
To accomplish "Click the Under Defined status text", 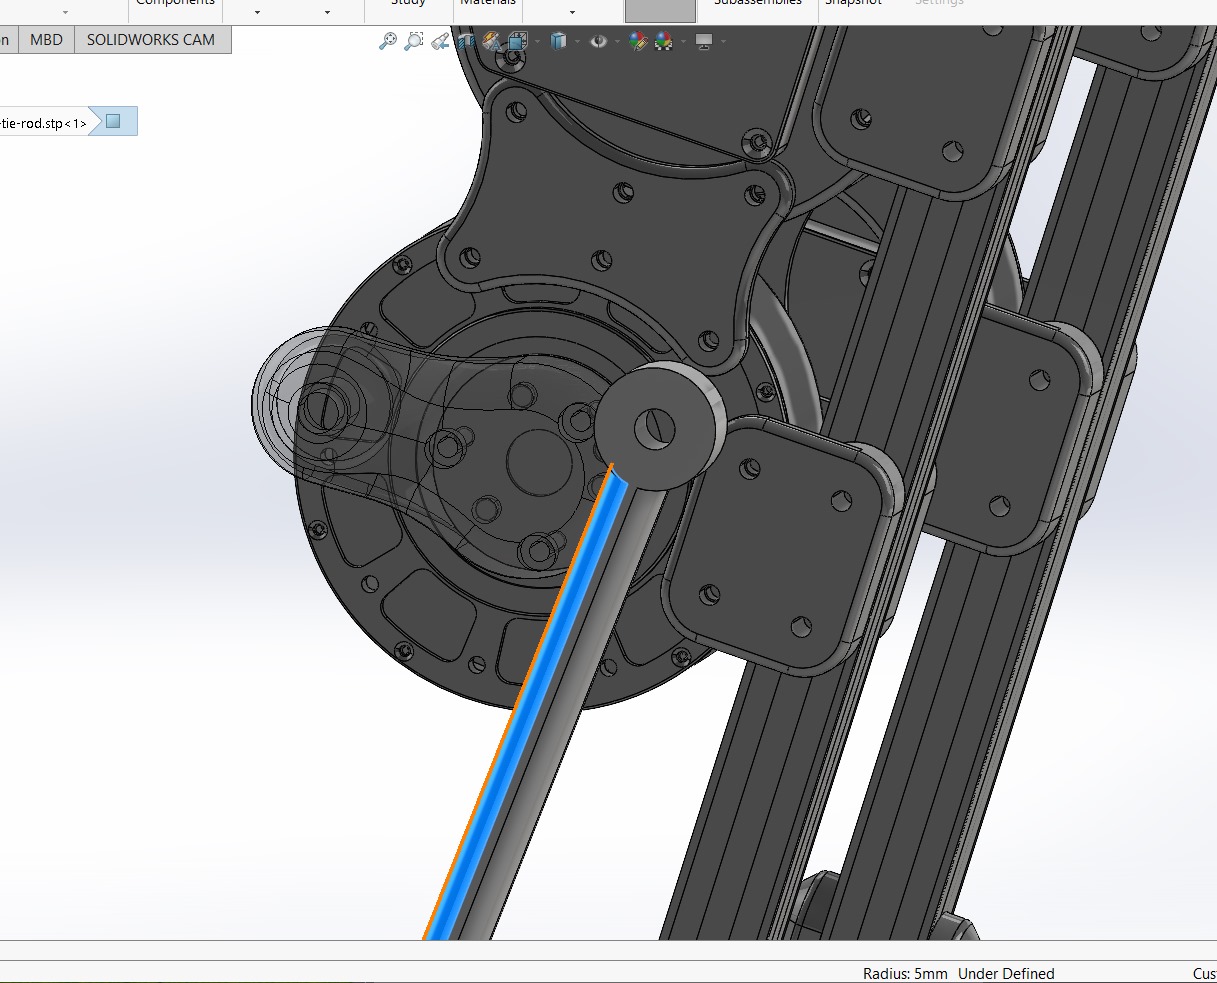I will coord(1005,973).
